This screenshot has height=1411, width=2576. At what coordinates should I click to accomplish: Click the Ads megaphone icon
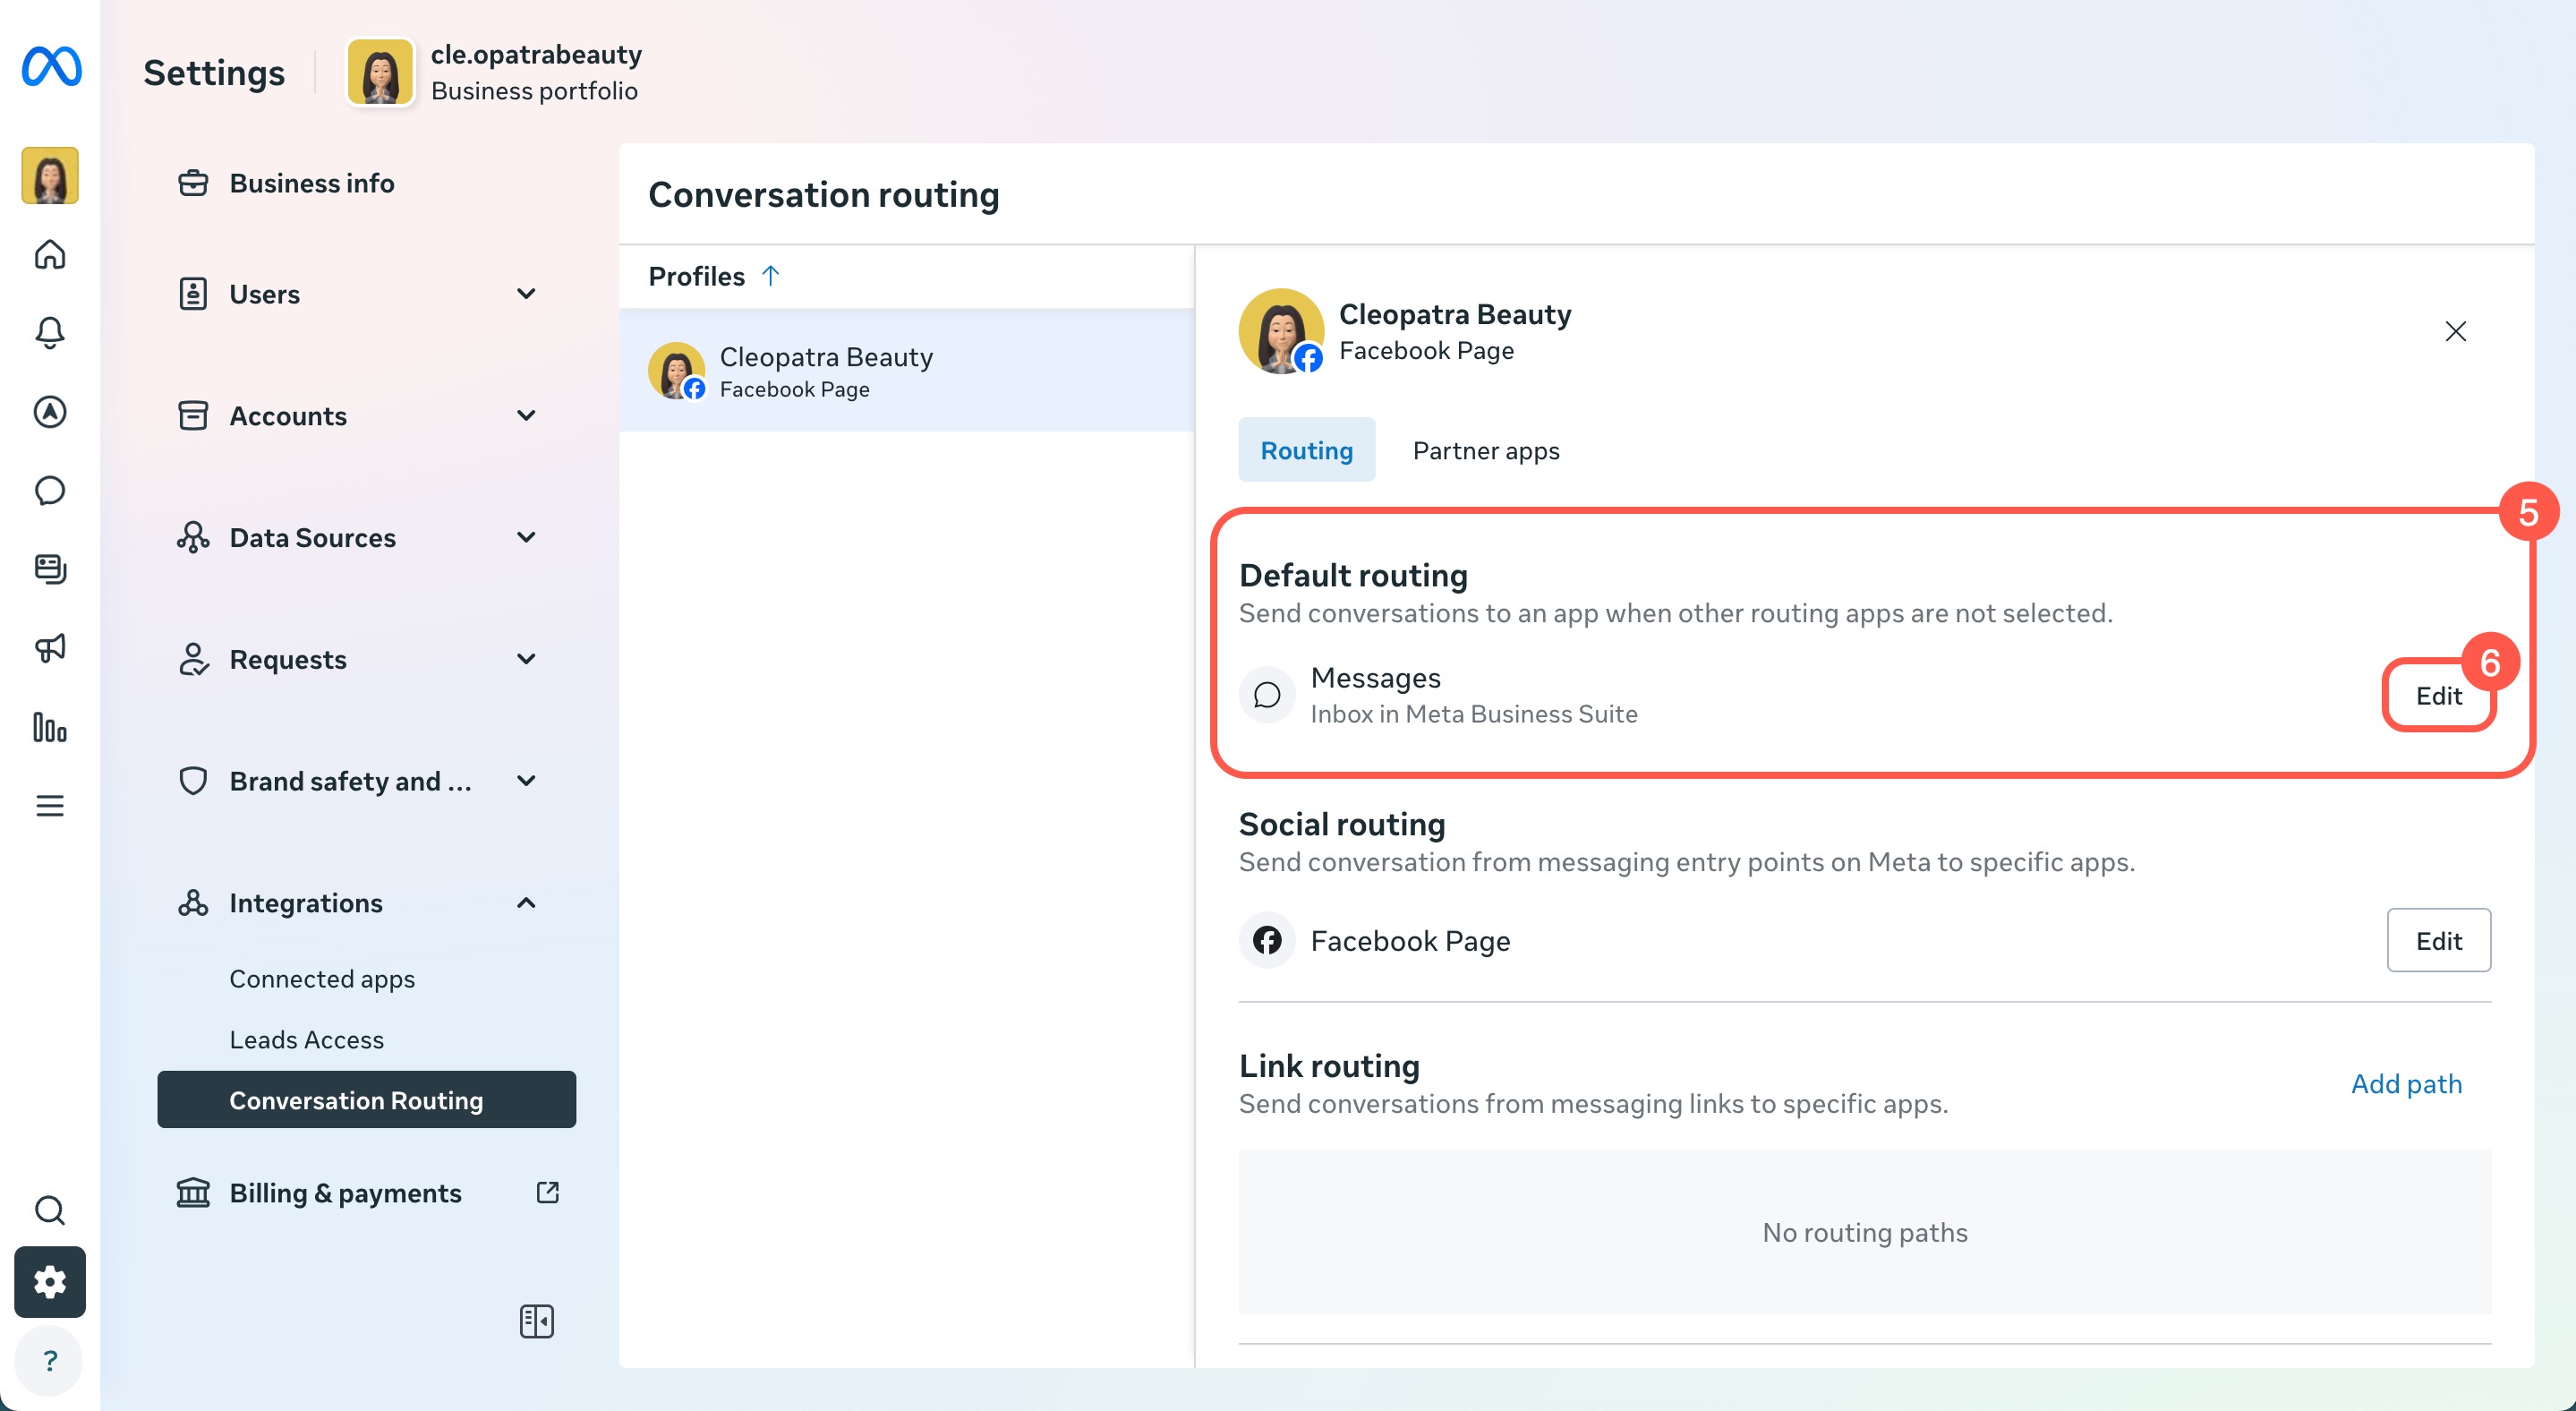click(x=50, y=648)
